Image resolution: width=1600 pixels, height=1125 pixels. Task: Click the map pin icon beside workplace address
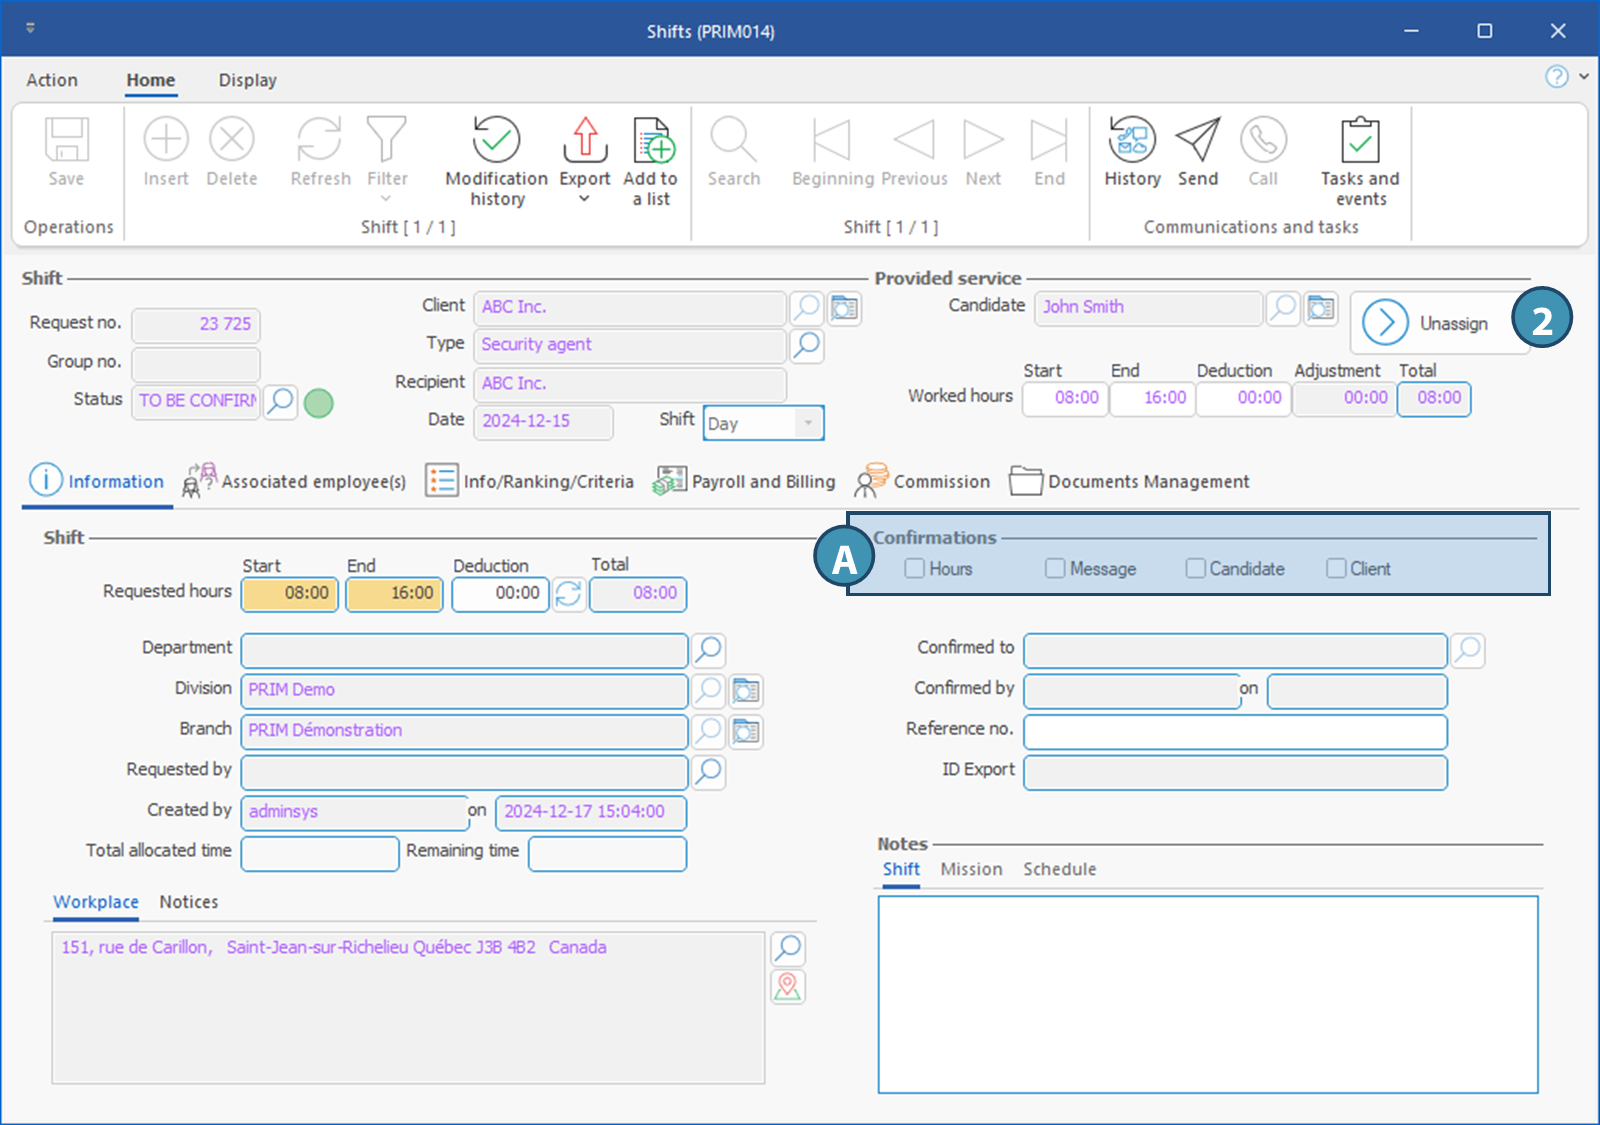(788, 987)
